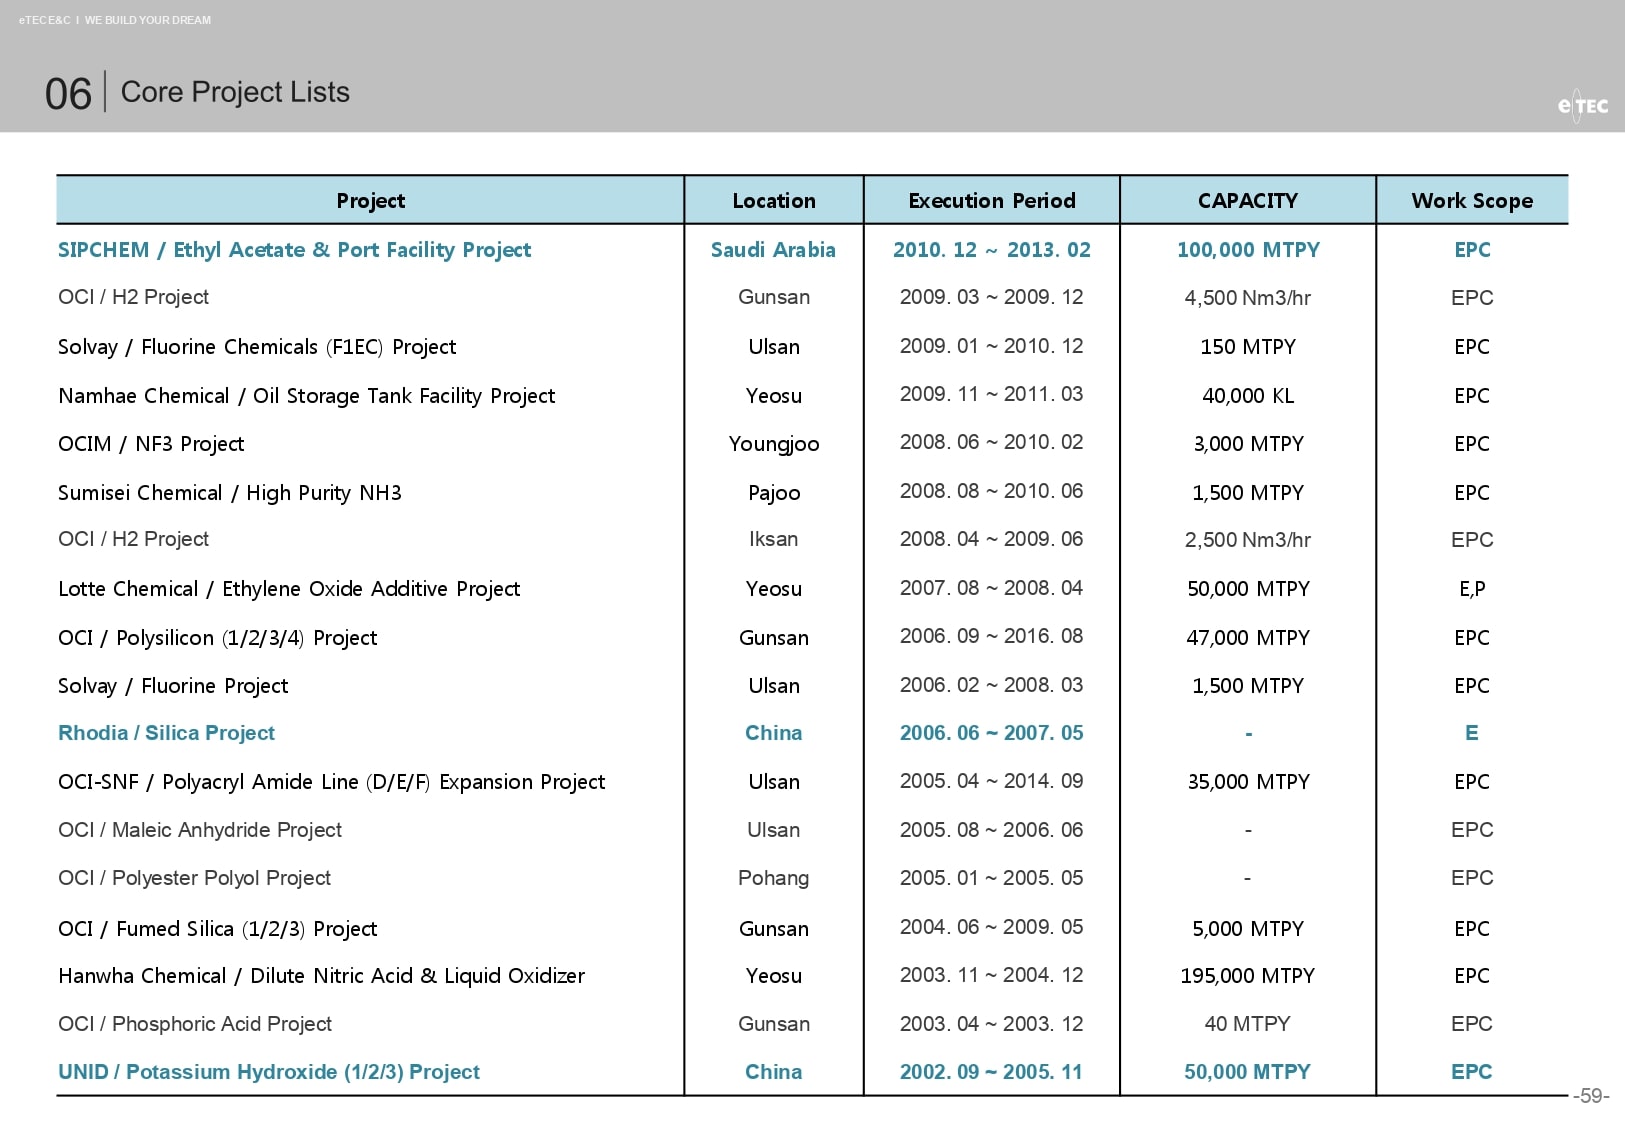Click the 'Pajoo' location cell
1625x1125 pixels.
pyautogui.click(x=774, y=493)
